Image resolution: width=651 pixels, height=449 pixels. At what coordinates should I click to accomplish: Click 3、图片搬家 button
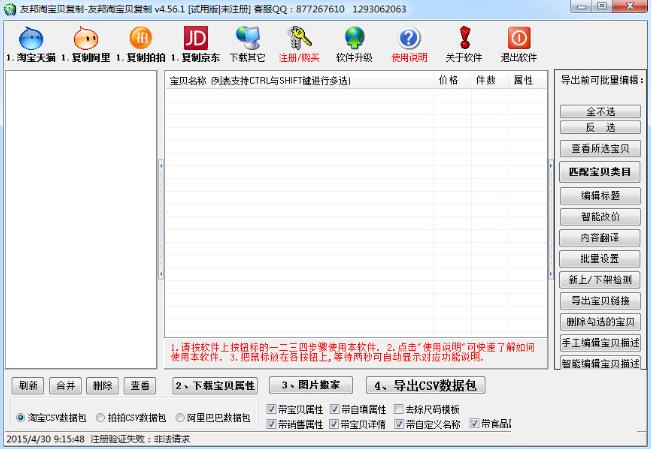point(311,385)
